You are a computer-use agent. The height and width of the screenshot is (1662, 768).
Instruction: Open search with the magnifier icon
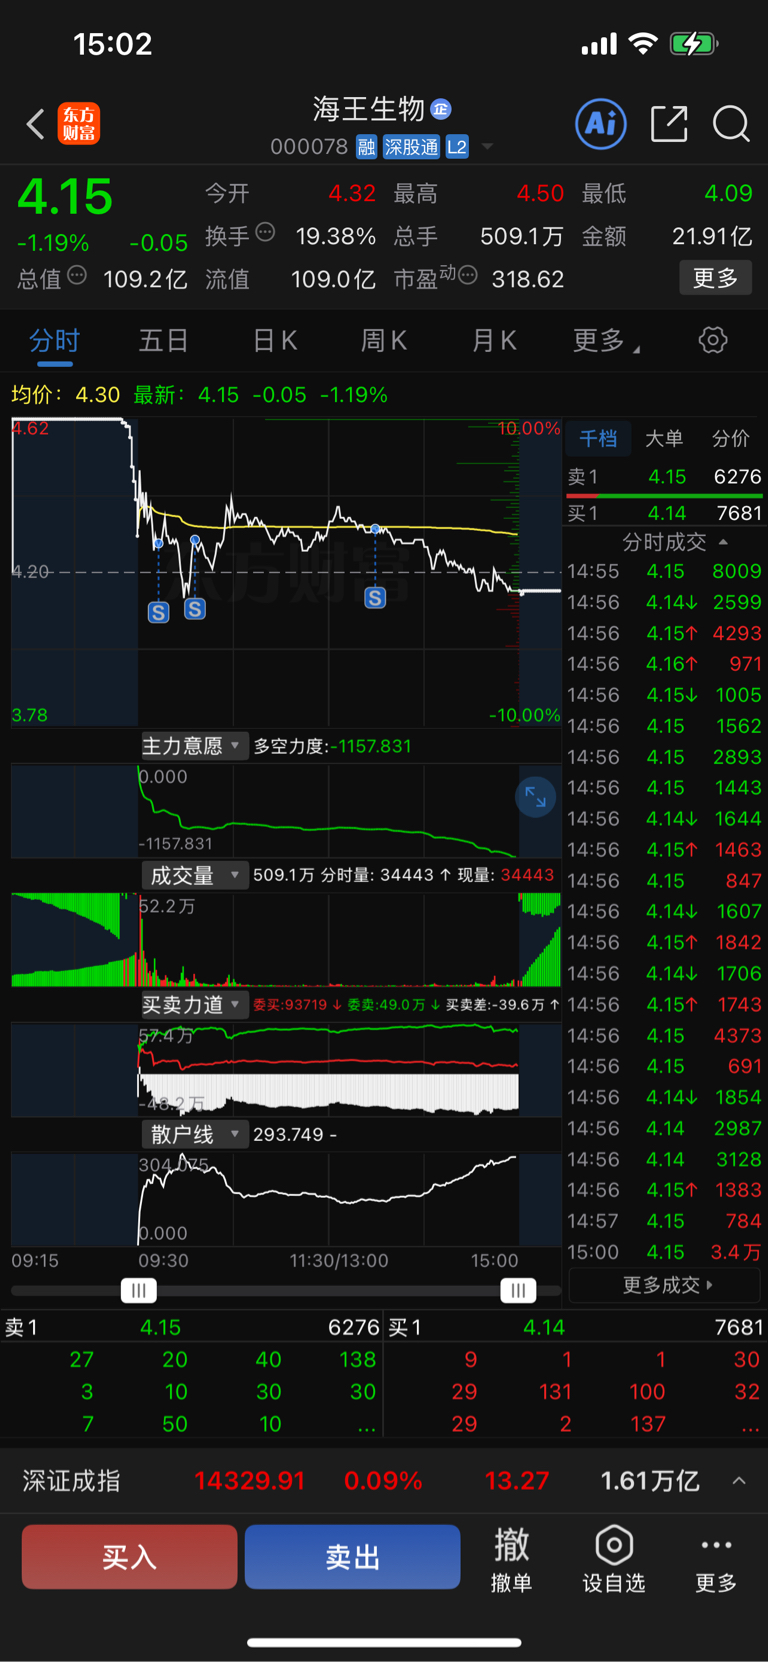click(x=731, y=124)
